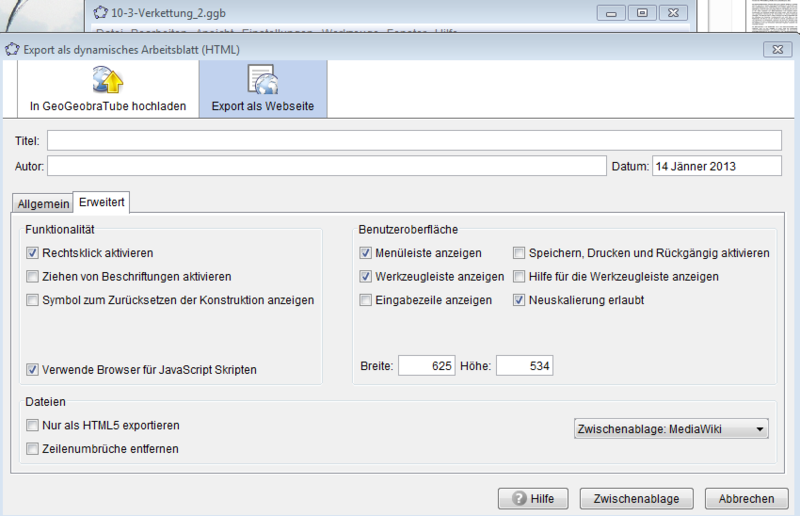
Task: Enable Speichern, Drucken und Rückgängig aktivieren
Action: click(x=519, y=253)
